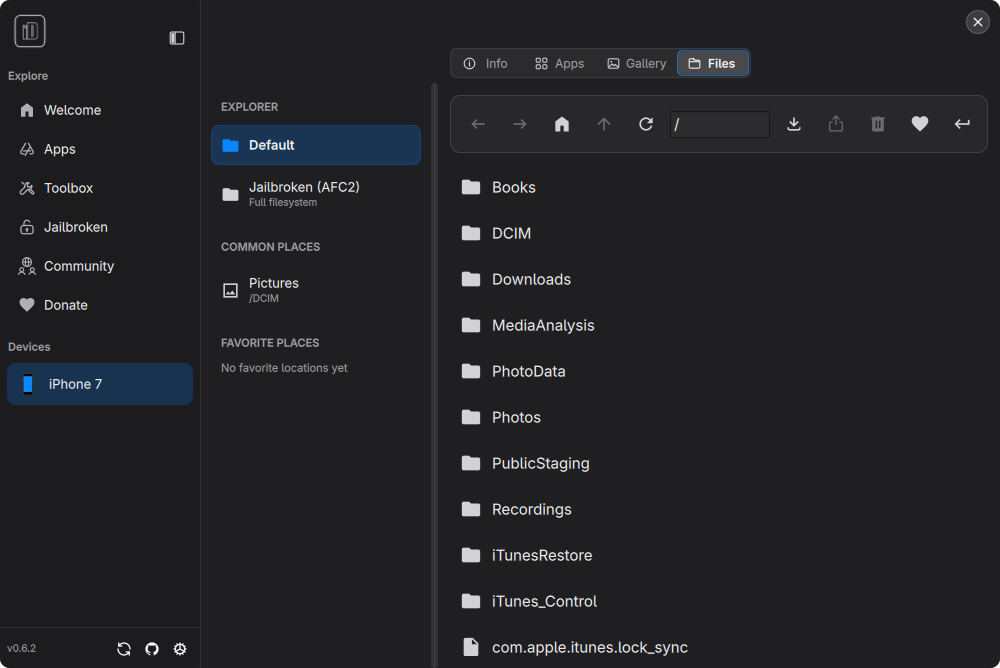The height and width of the screenshot is (668, 1000).
Task: Open the PhotoData folder
Action: tap(719, 371)
